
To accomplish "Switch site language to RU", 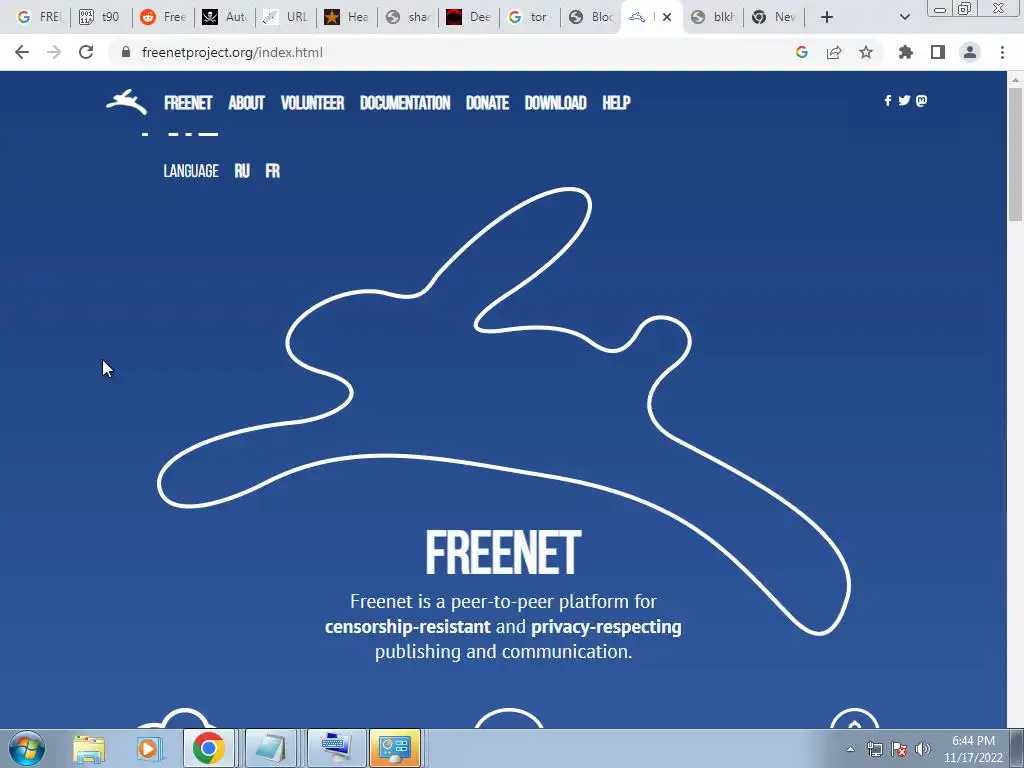I will coord(242,171).
